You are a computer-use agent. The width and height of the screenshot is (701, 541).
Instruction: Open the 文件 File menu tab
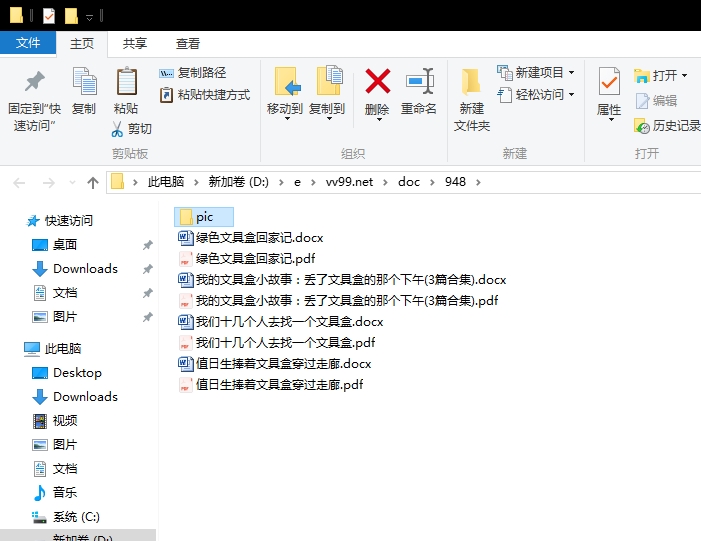tap(28, 43)
